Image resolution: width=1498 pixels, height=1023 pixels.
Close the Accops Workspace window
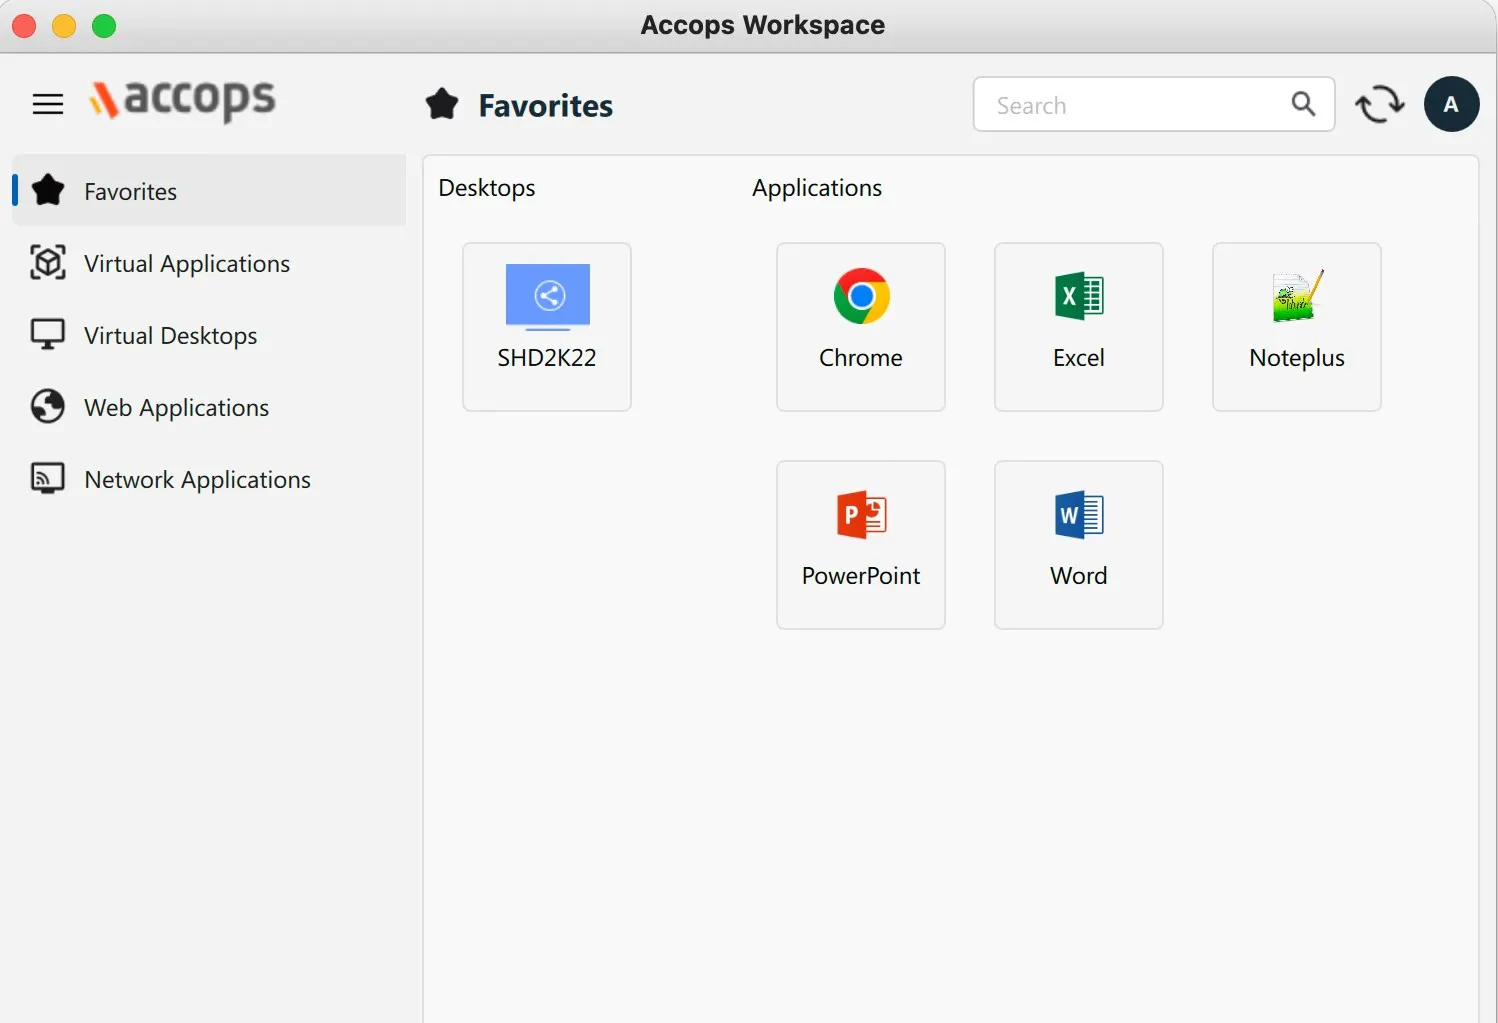pyautogui.click(x=24, y=25)
